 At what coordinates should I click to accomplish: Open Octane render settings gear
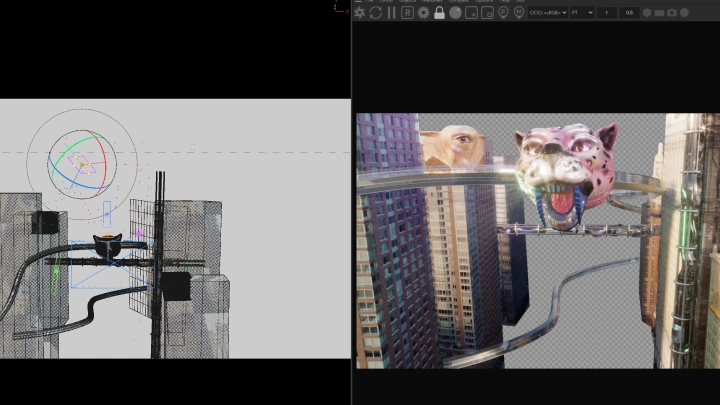pos(423,13)
